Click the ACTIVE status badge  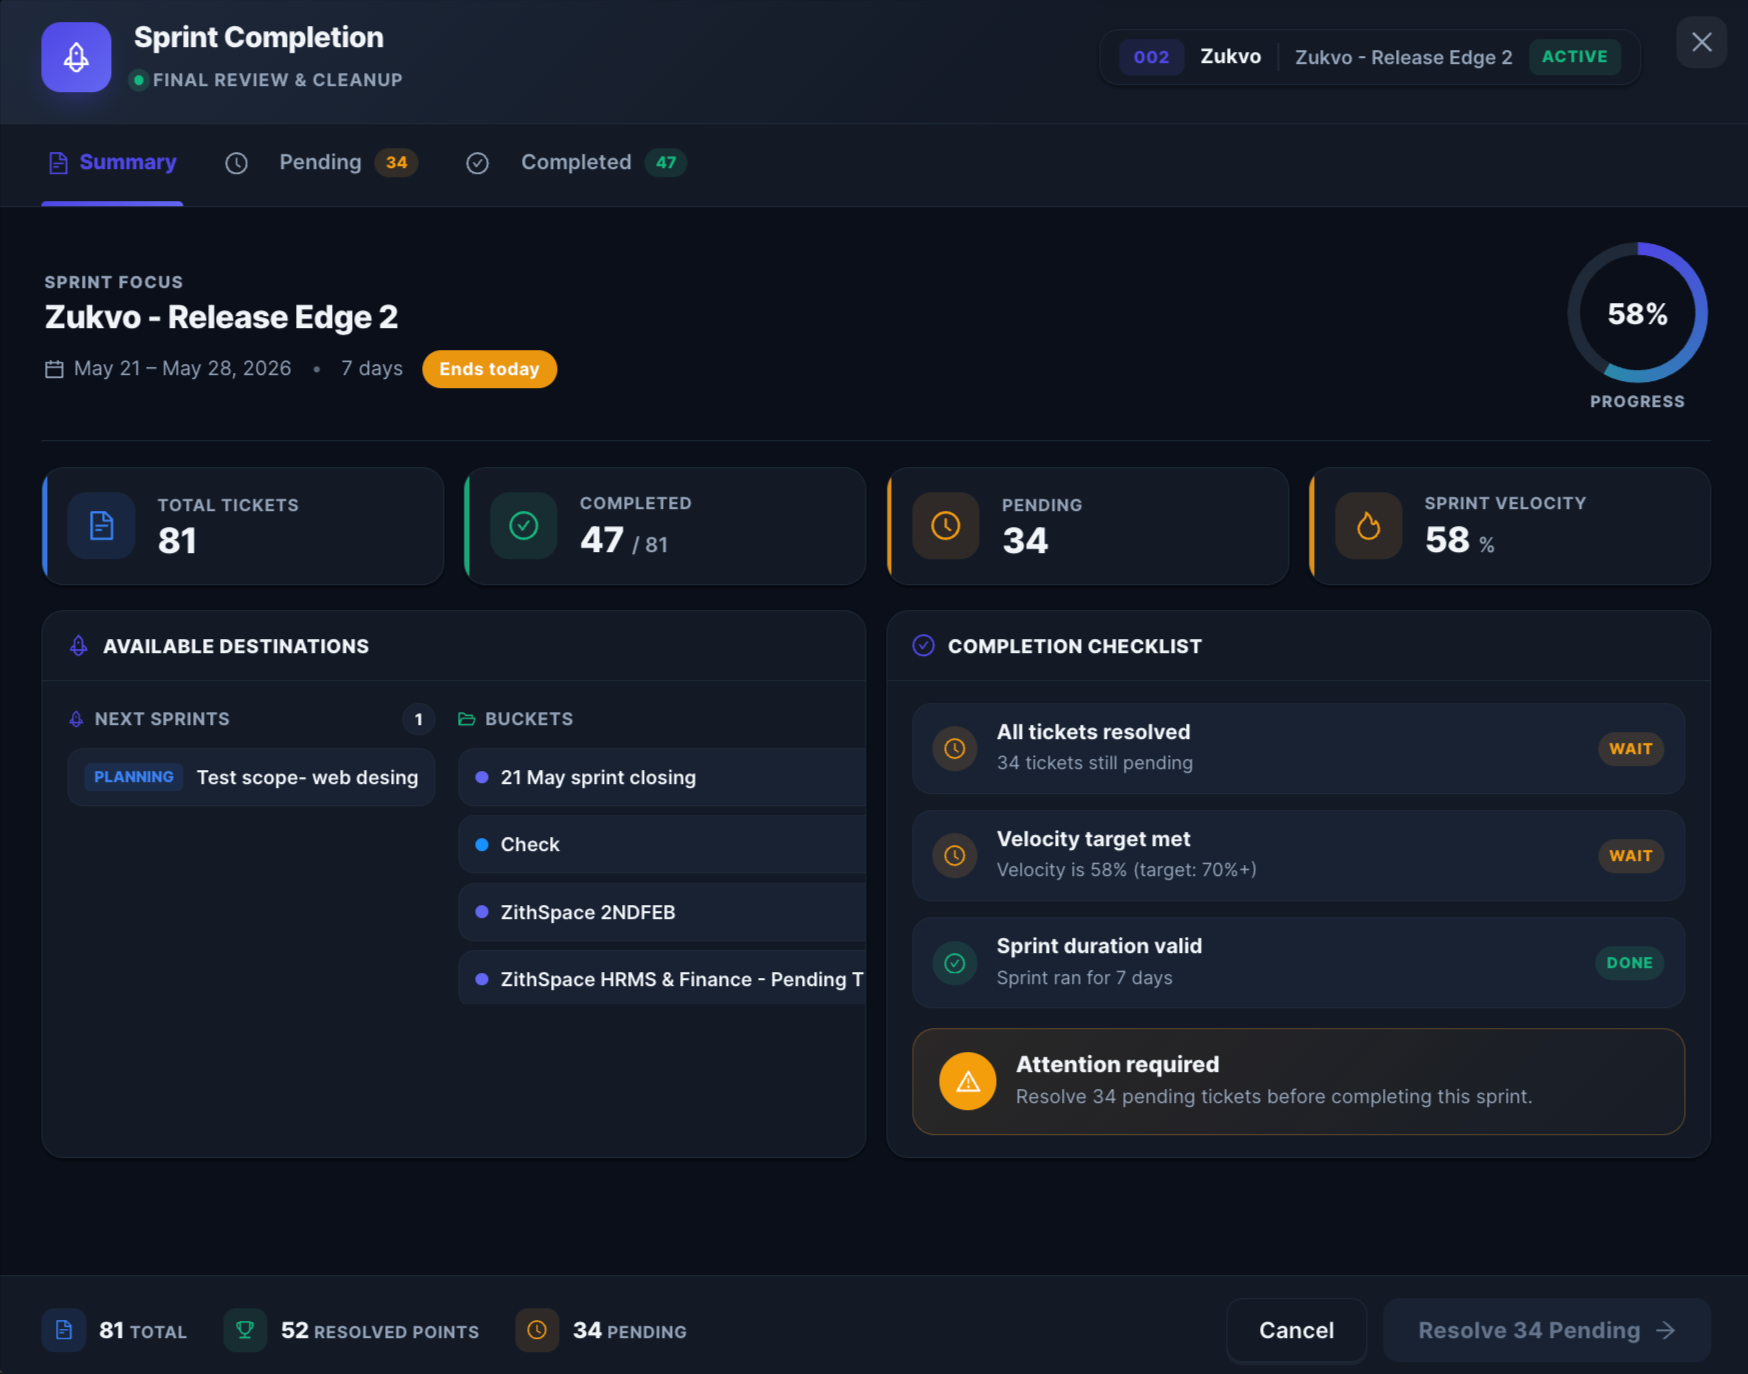1574,57
